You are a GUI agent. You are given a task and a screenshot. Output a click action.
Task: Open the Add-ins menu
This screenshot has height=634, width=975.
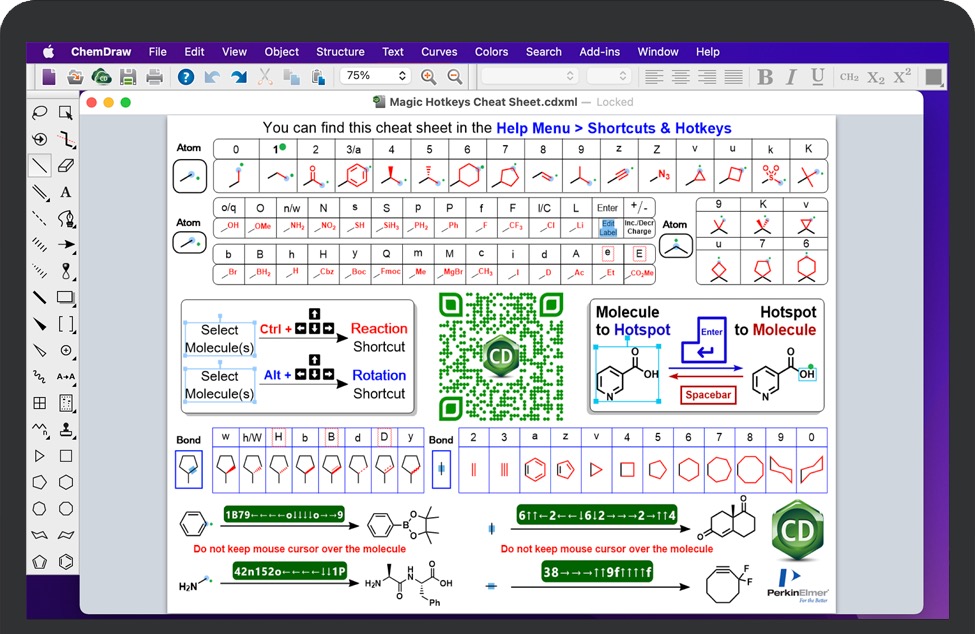click(x=599, y=52)
